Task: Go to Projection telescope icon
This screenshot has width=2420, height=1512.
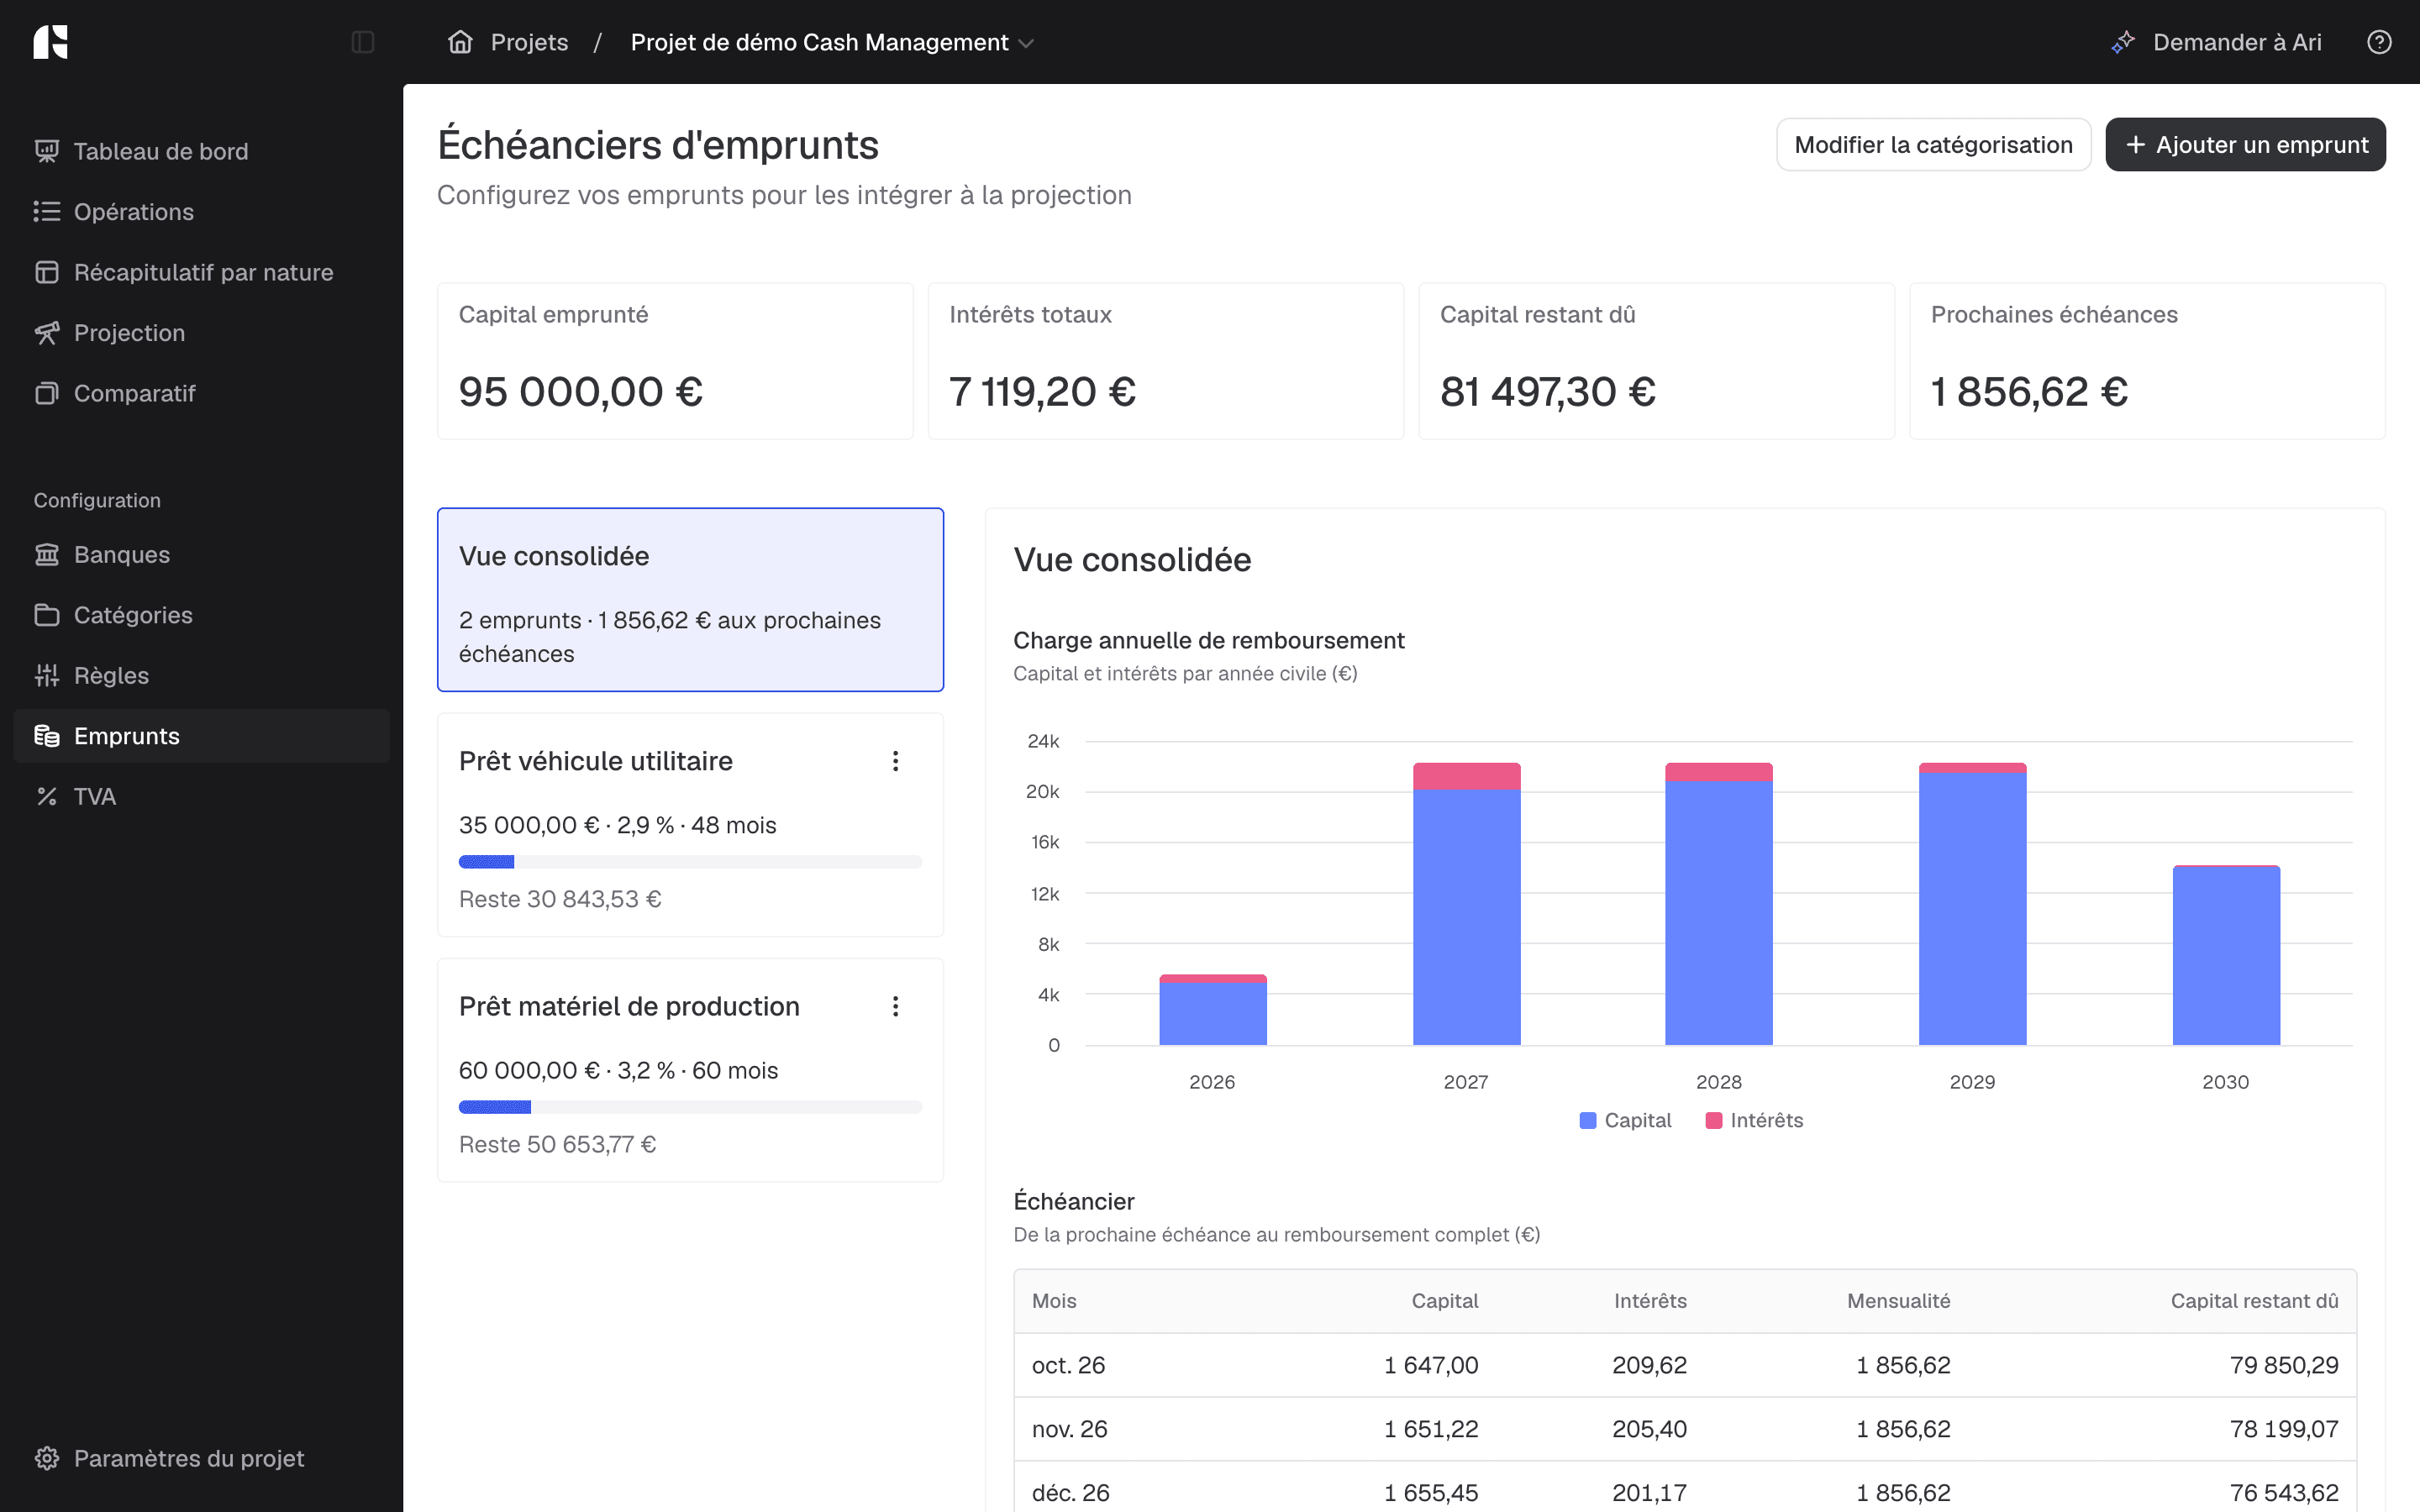Action: coord(47,333)
